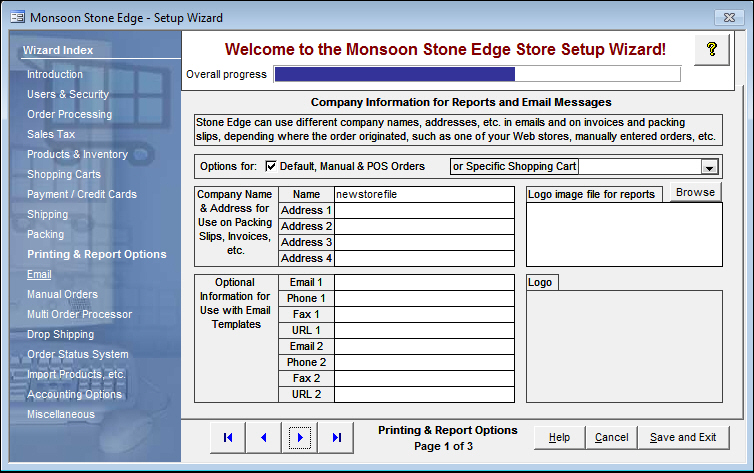
Task: Select Shopping Carts in Wizard Index
Action: [64, 174]
